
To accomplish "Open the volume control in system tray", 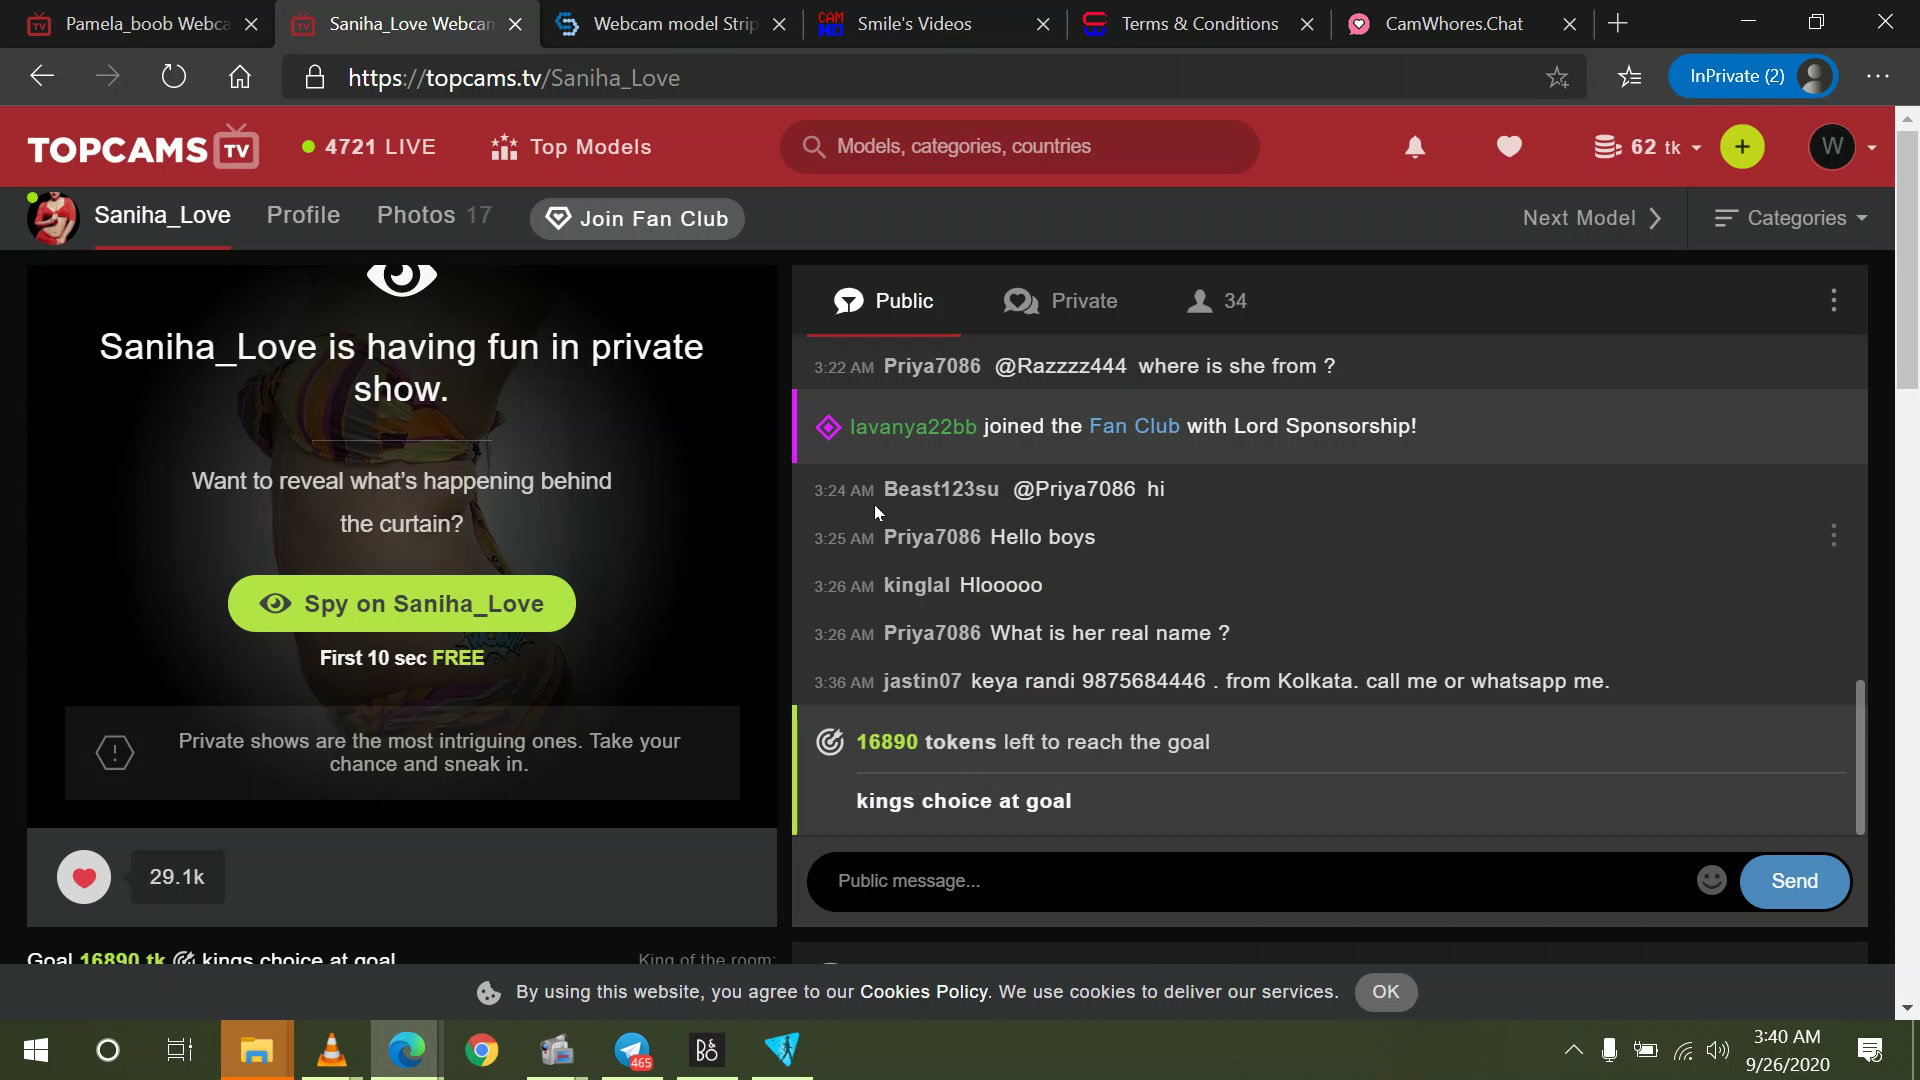I will [1718, 1050].
